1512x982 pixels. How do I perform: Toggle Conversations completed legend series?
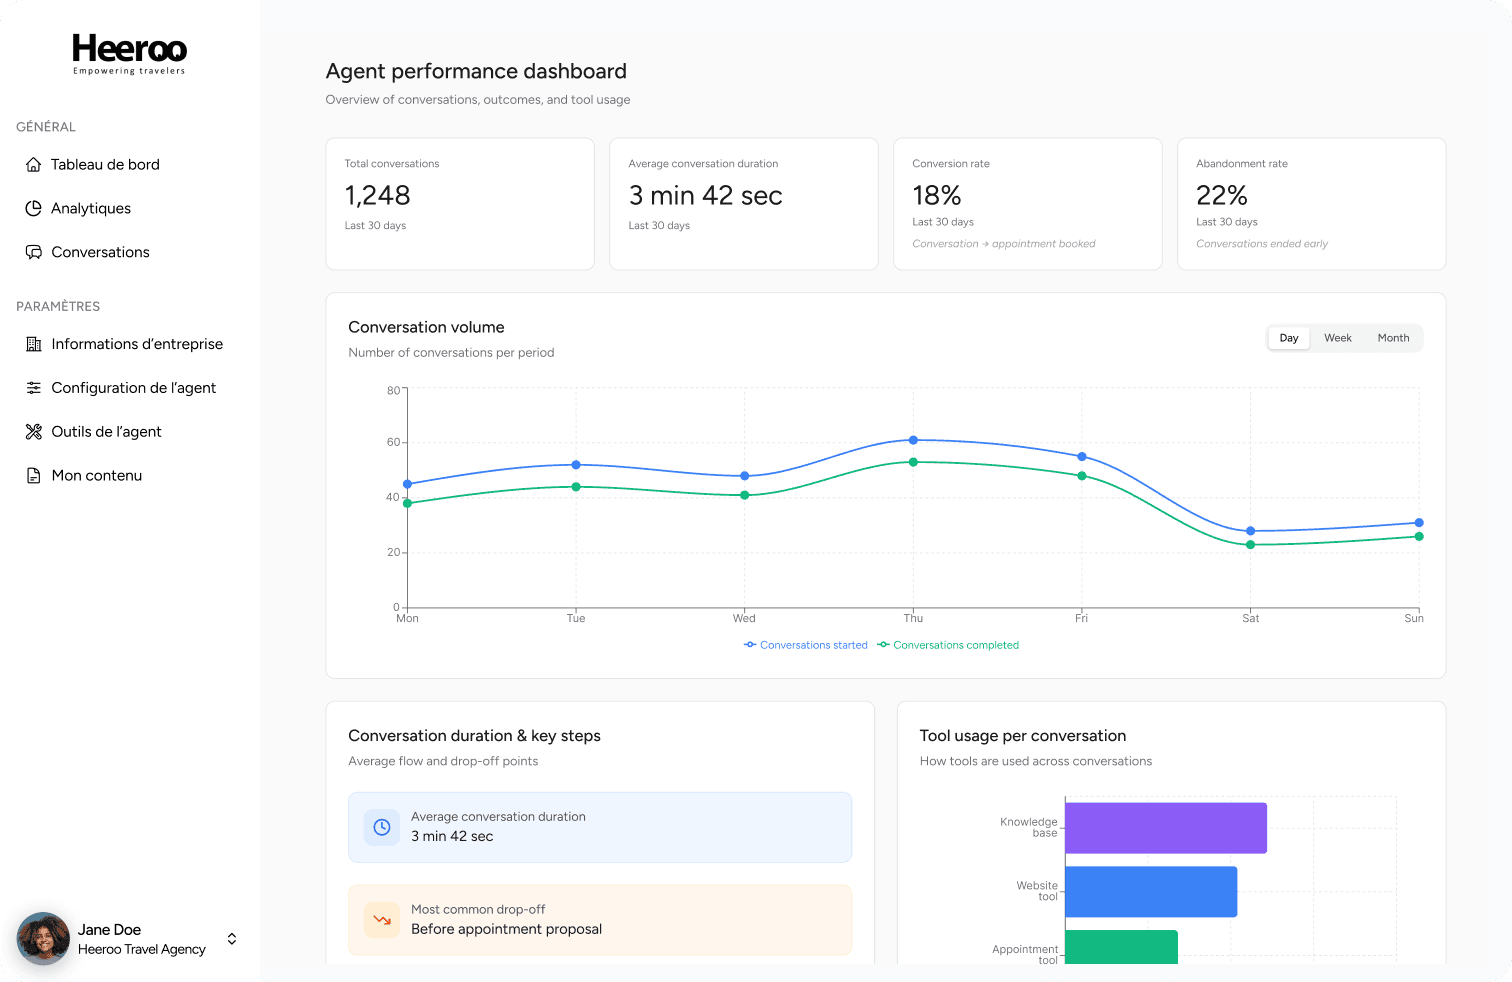click(948, 645)
